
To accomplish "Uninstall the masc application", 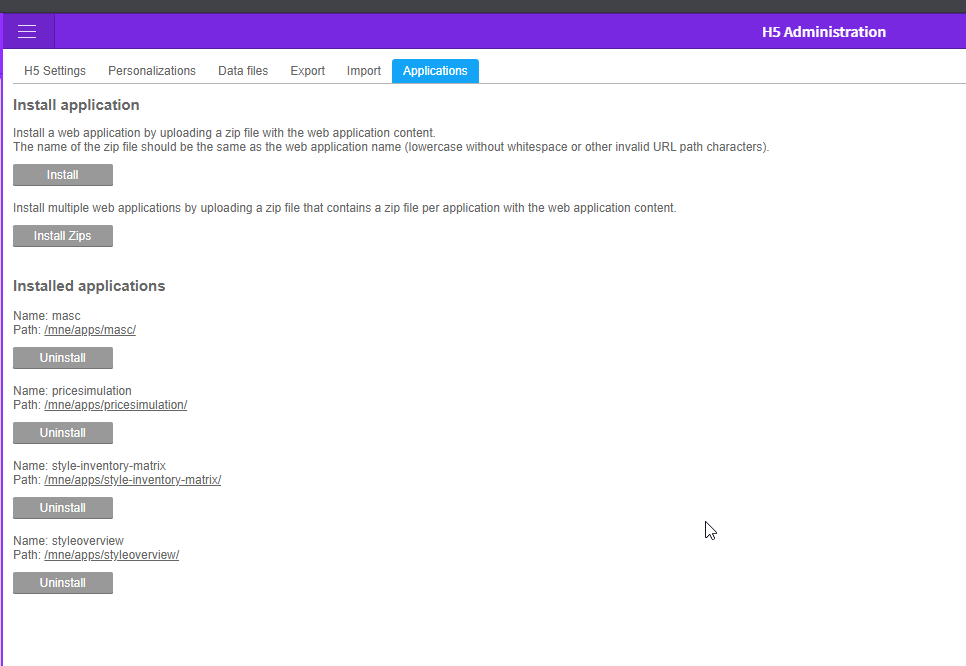I will click(63, 358).
